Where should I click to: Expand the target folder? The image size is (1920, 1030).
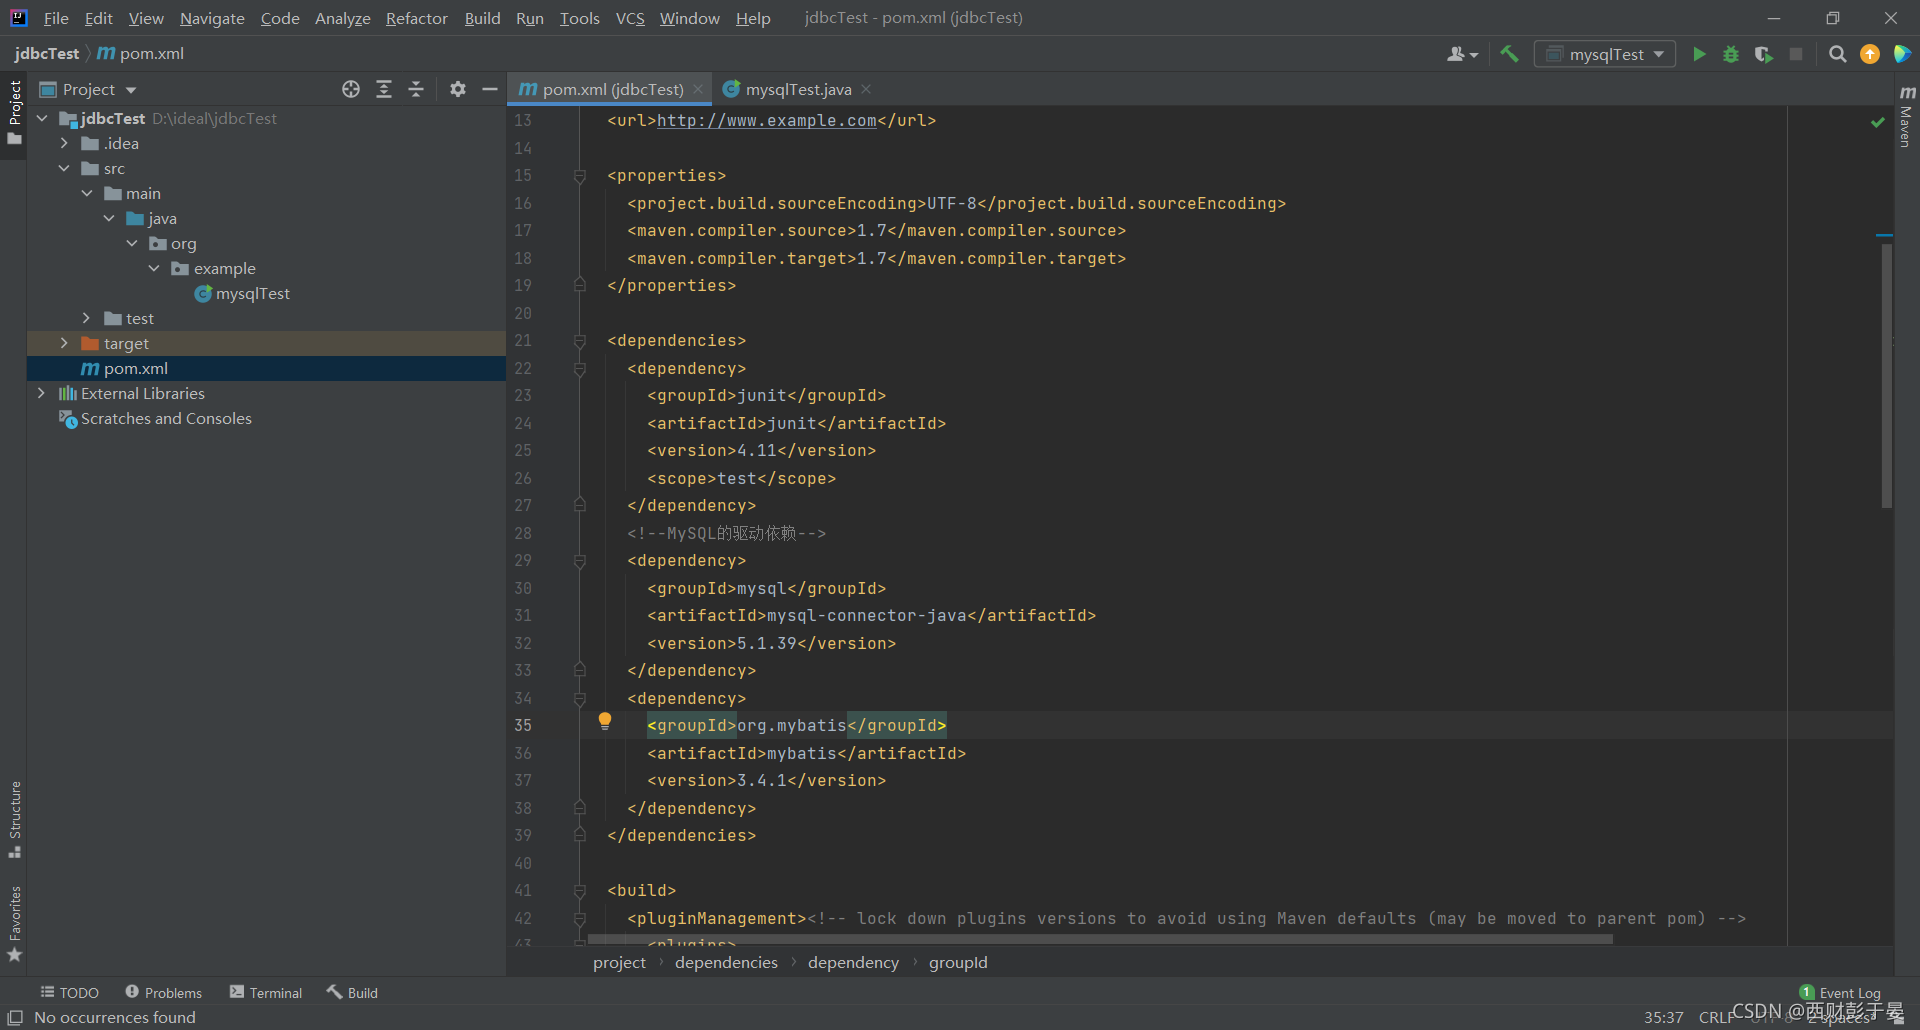pyautogui.click(x=64, y=343)
